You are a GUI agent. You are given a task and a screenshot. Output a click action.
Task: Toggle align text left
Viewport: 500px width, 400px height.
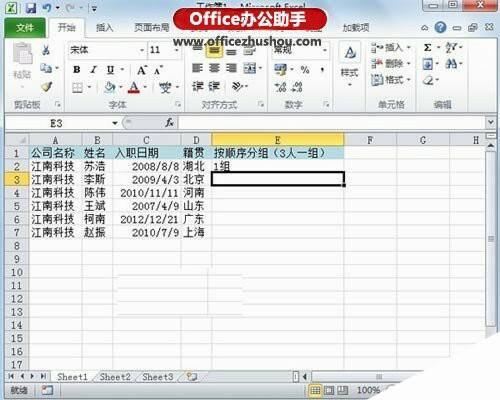coord(197,68)
